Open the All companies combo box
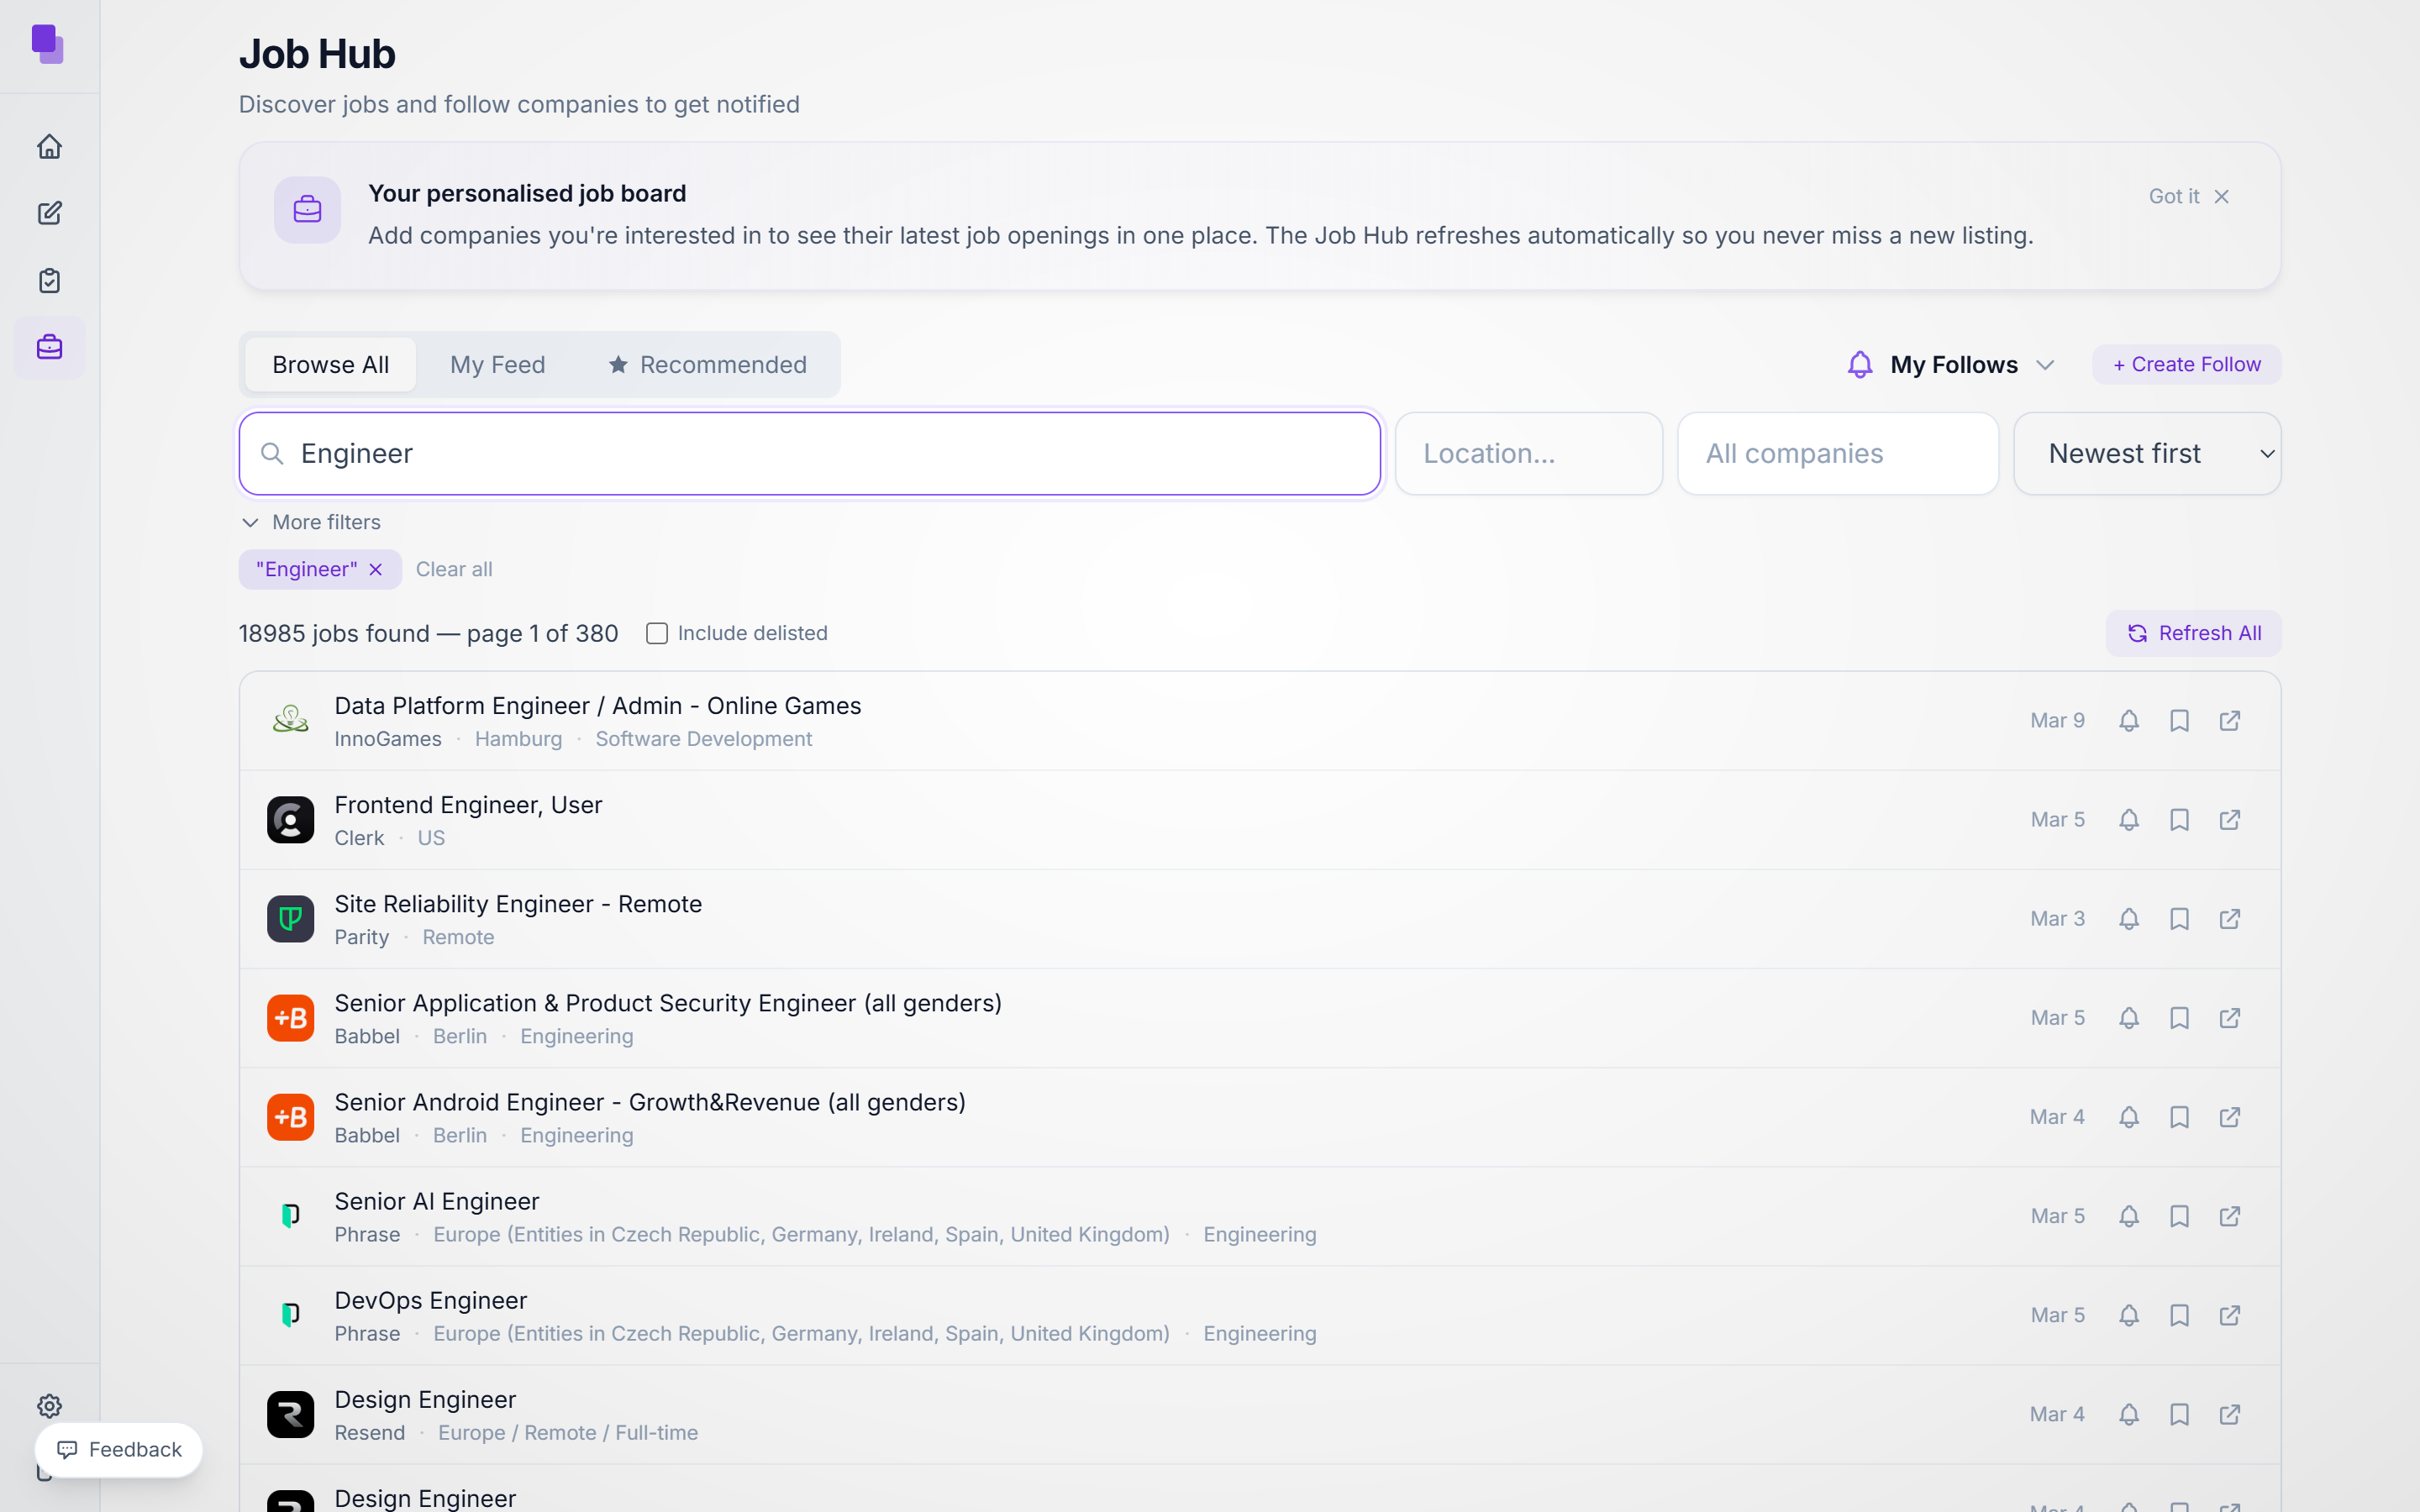This screenshot has height=1512, width=2420. point(1837,453)
